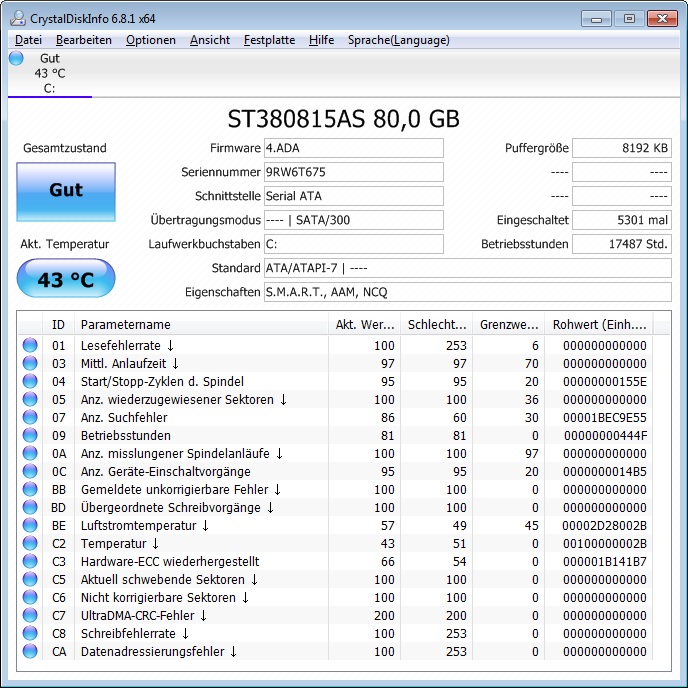The width and height of the screenshot is (688, 688).
Task: Click status icon of Mittl. Anlaufzeit row
Action: (x=30, y=363)
